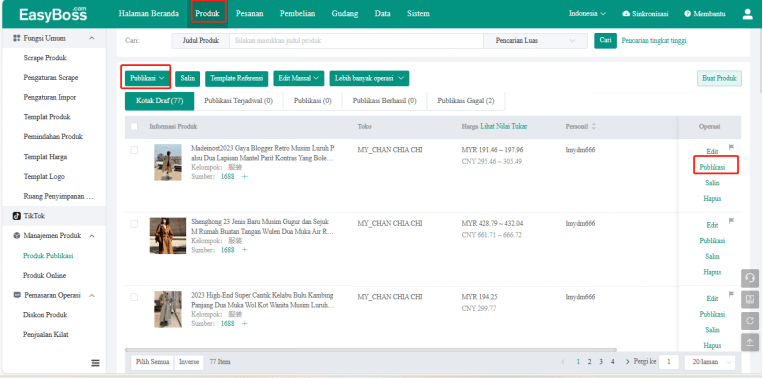Click the TikTok icon in sidebar
This screenshot has width=763, height=378.
(x=17, y=216)
